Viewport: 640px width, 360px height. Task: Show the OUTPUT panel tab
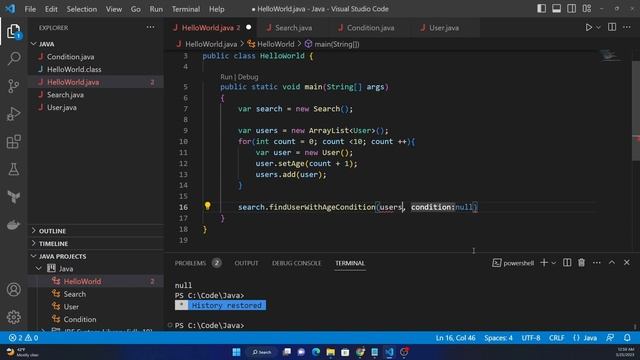[x=246, y=263]
